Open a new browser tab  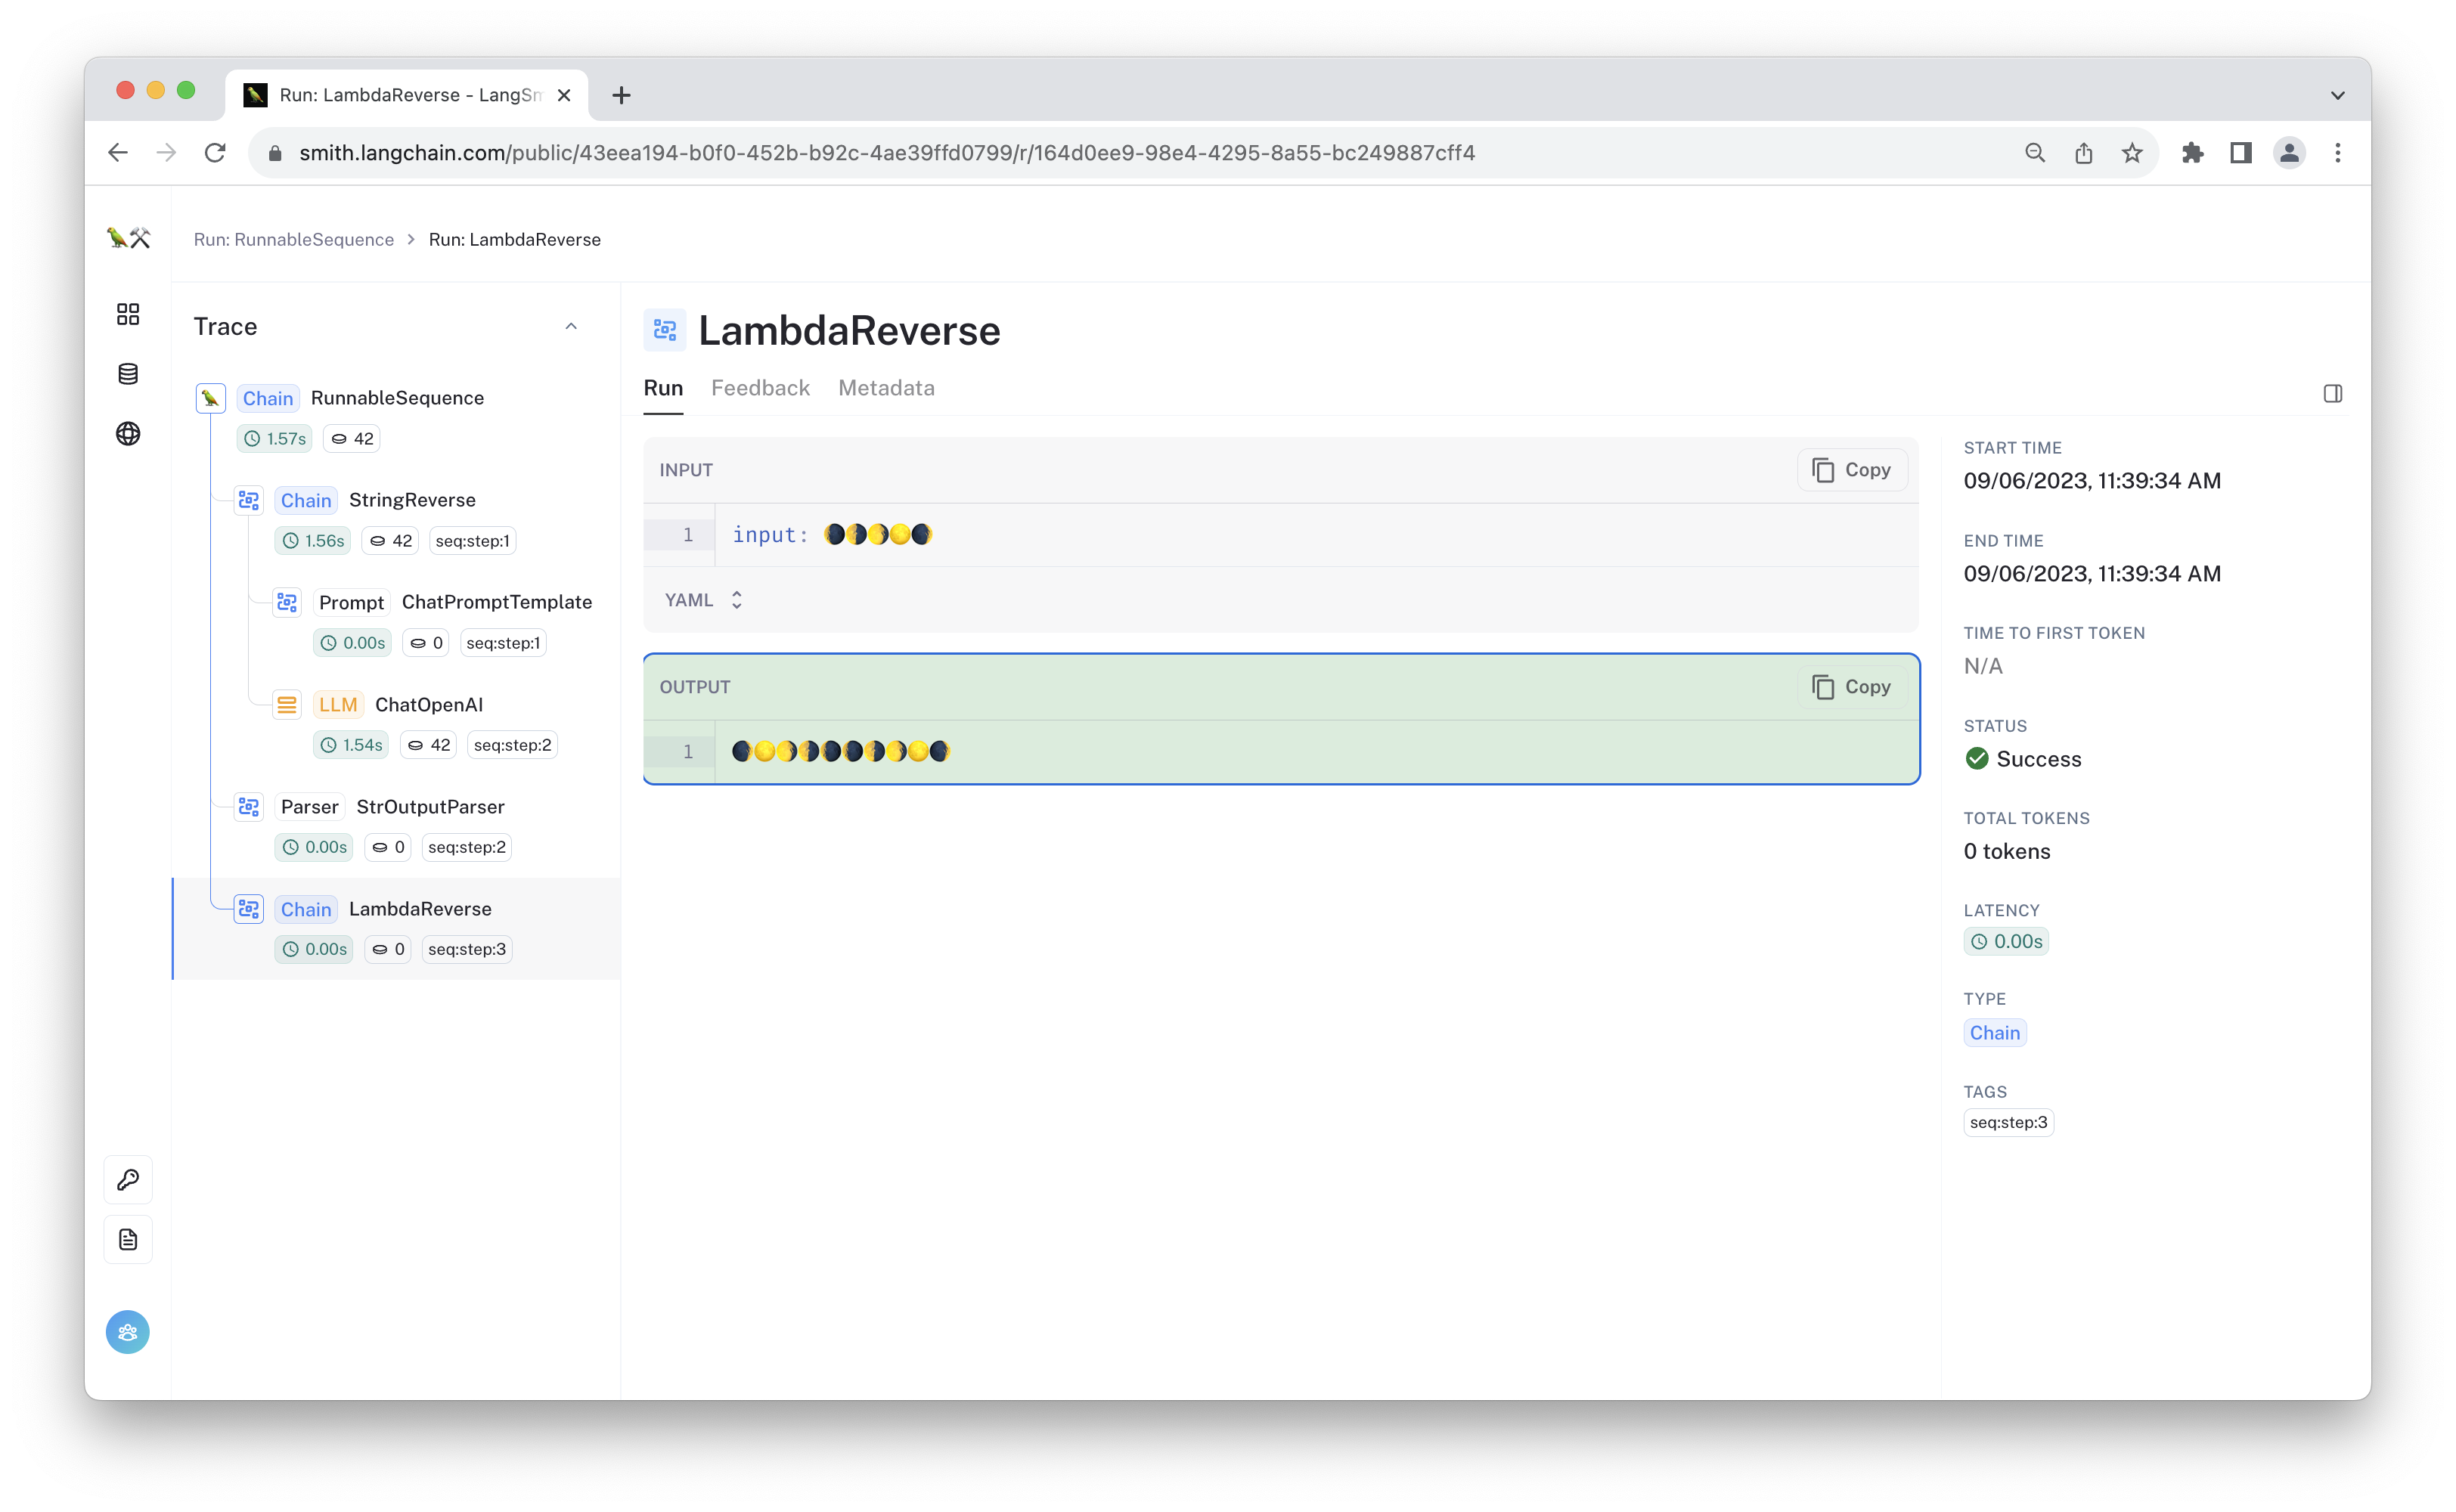(621, 95)
